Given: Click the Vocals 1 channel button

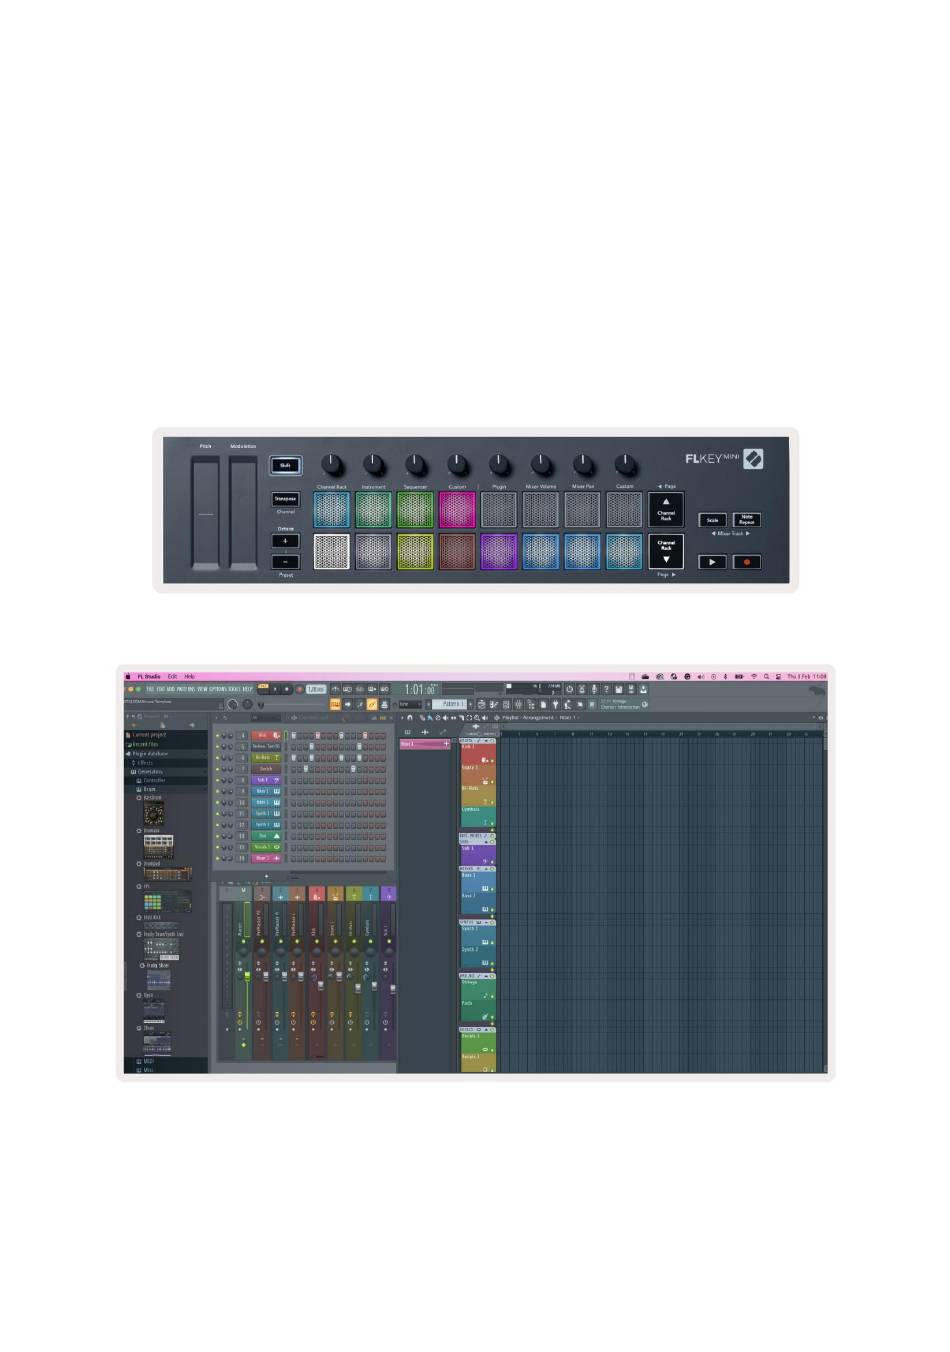Looking at the screenshot, I should pyautogui.click(x=266, y=847).
